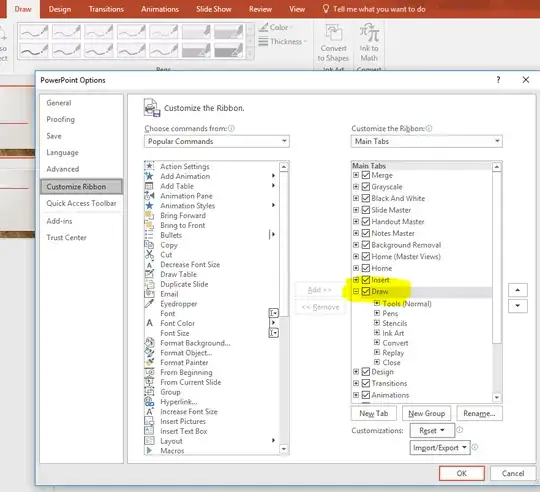Uncheck the Merge tab checkbox
540x492 pixels.
pos(366,175)
